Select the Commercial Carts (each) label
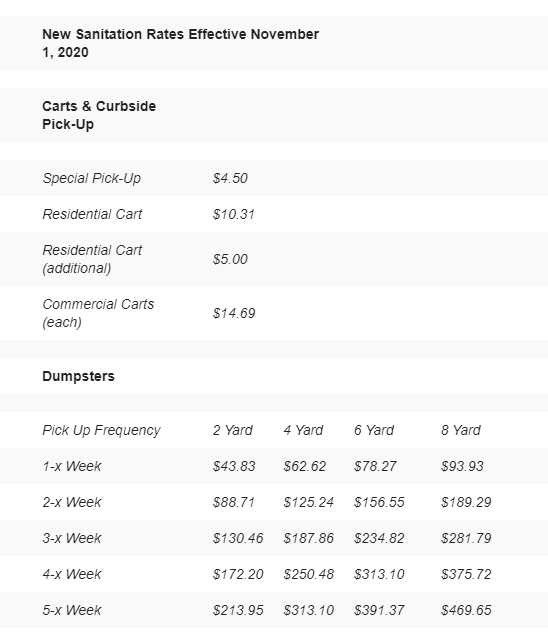This screenshot has height=642, width=548. click(x=98, y=313)
